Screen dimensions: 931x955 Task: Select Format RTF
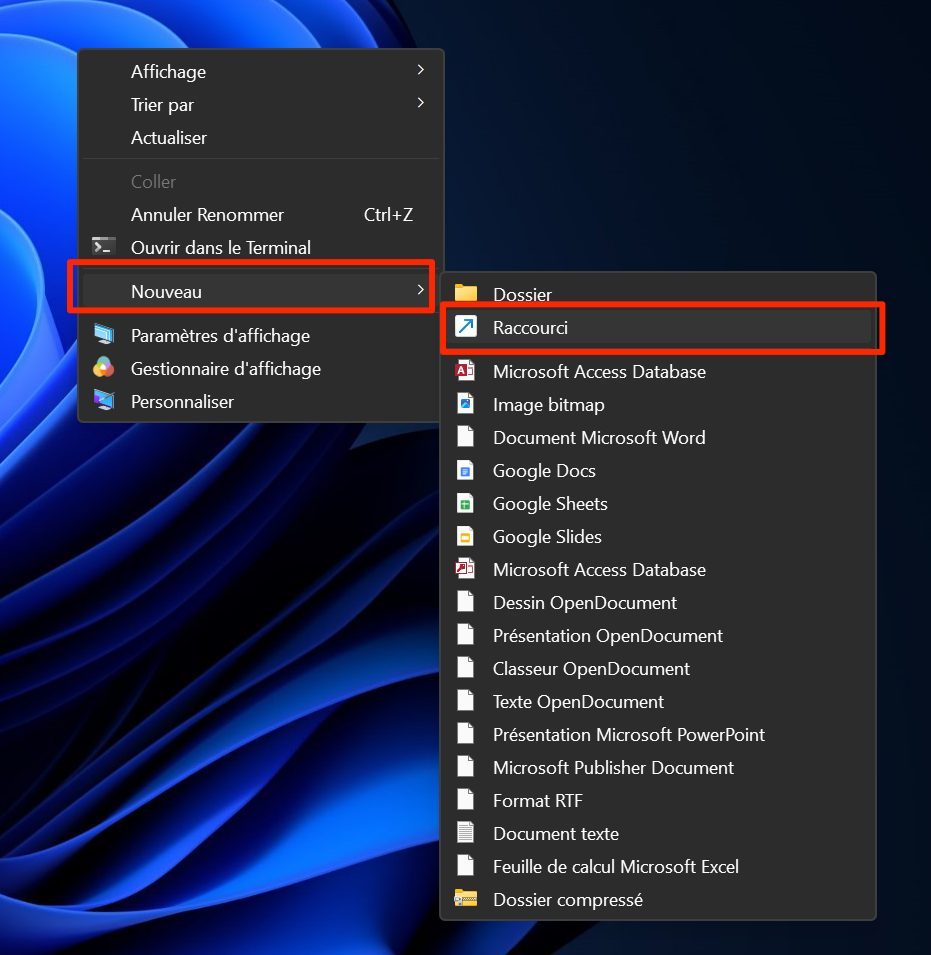point(658,800)
